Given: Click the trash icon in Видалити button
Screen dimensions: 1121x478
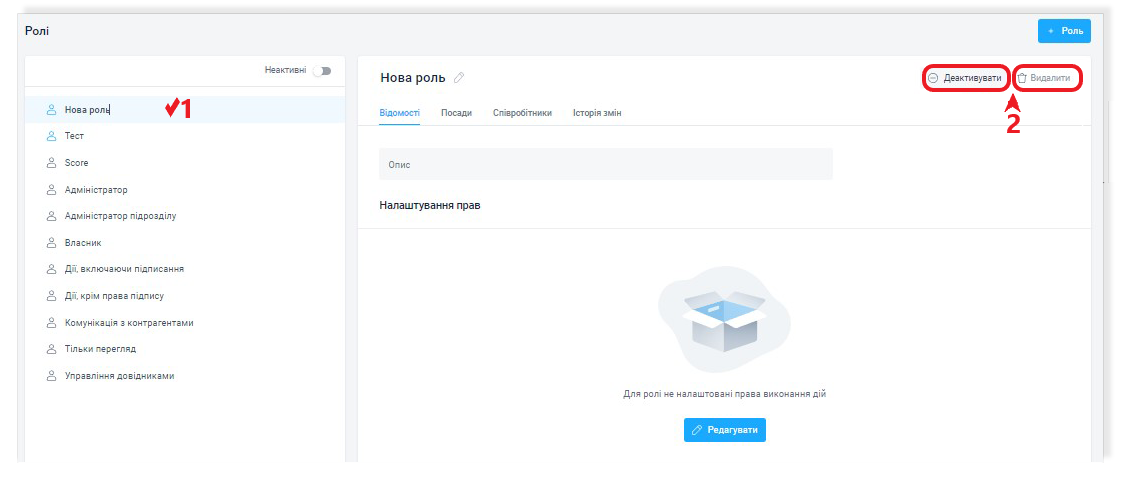Looking at the screenshot, I should click(1022, 78).
